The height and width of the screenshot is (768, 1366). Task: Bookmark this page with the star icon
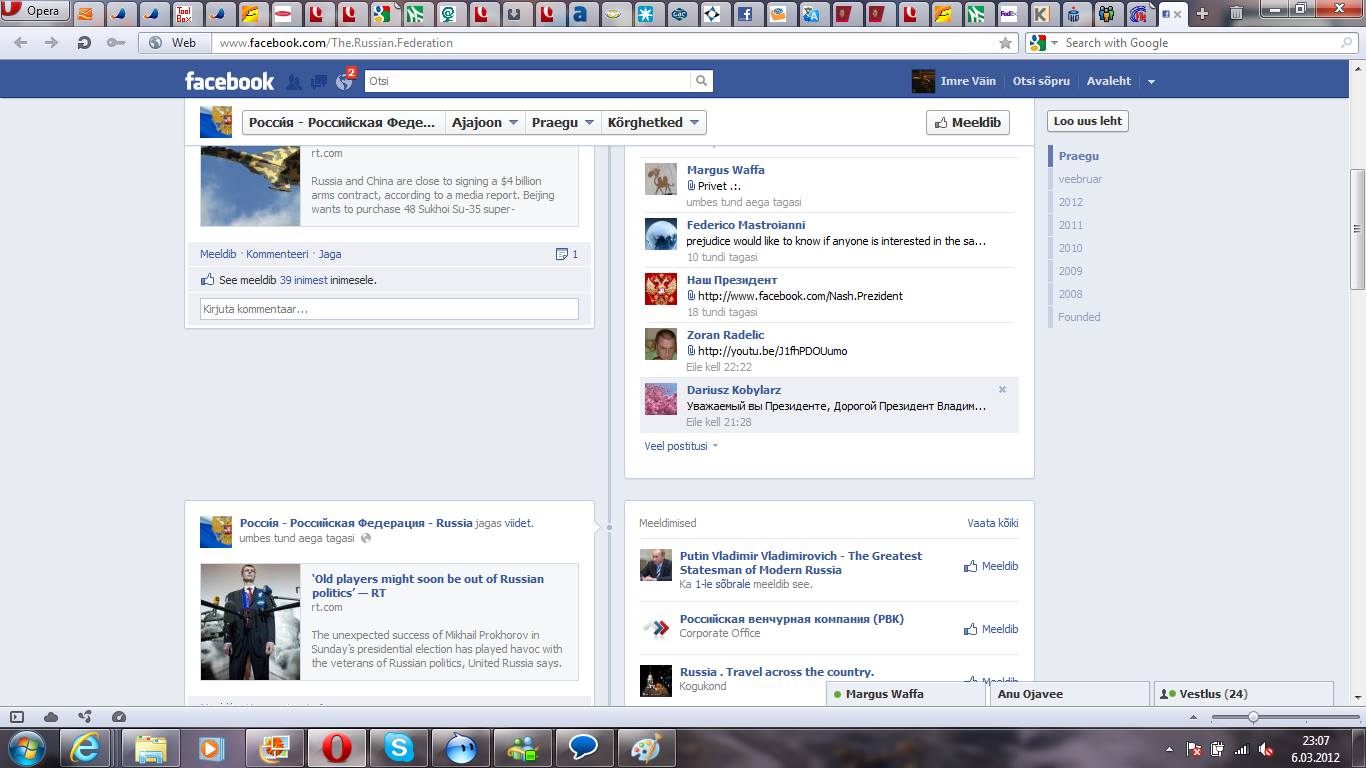tap(1005, 43)
